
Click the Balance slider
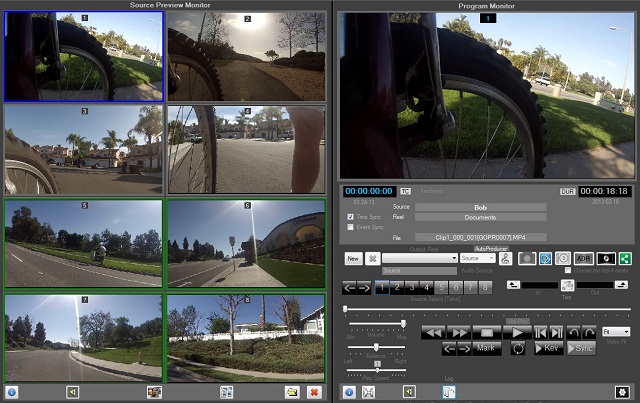coord(376,347)
